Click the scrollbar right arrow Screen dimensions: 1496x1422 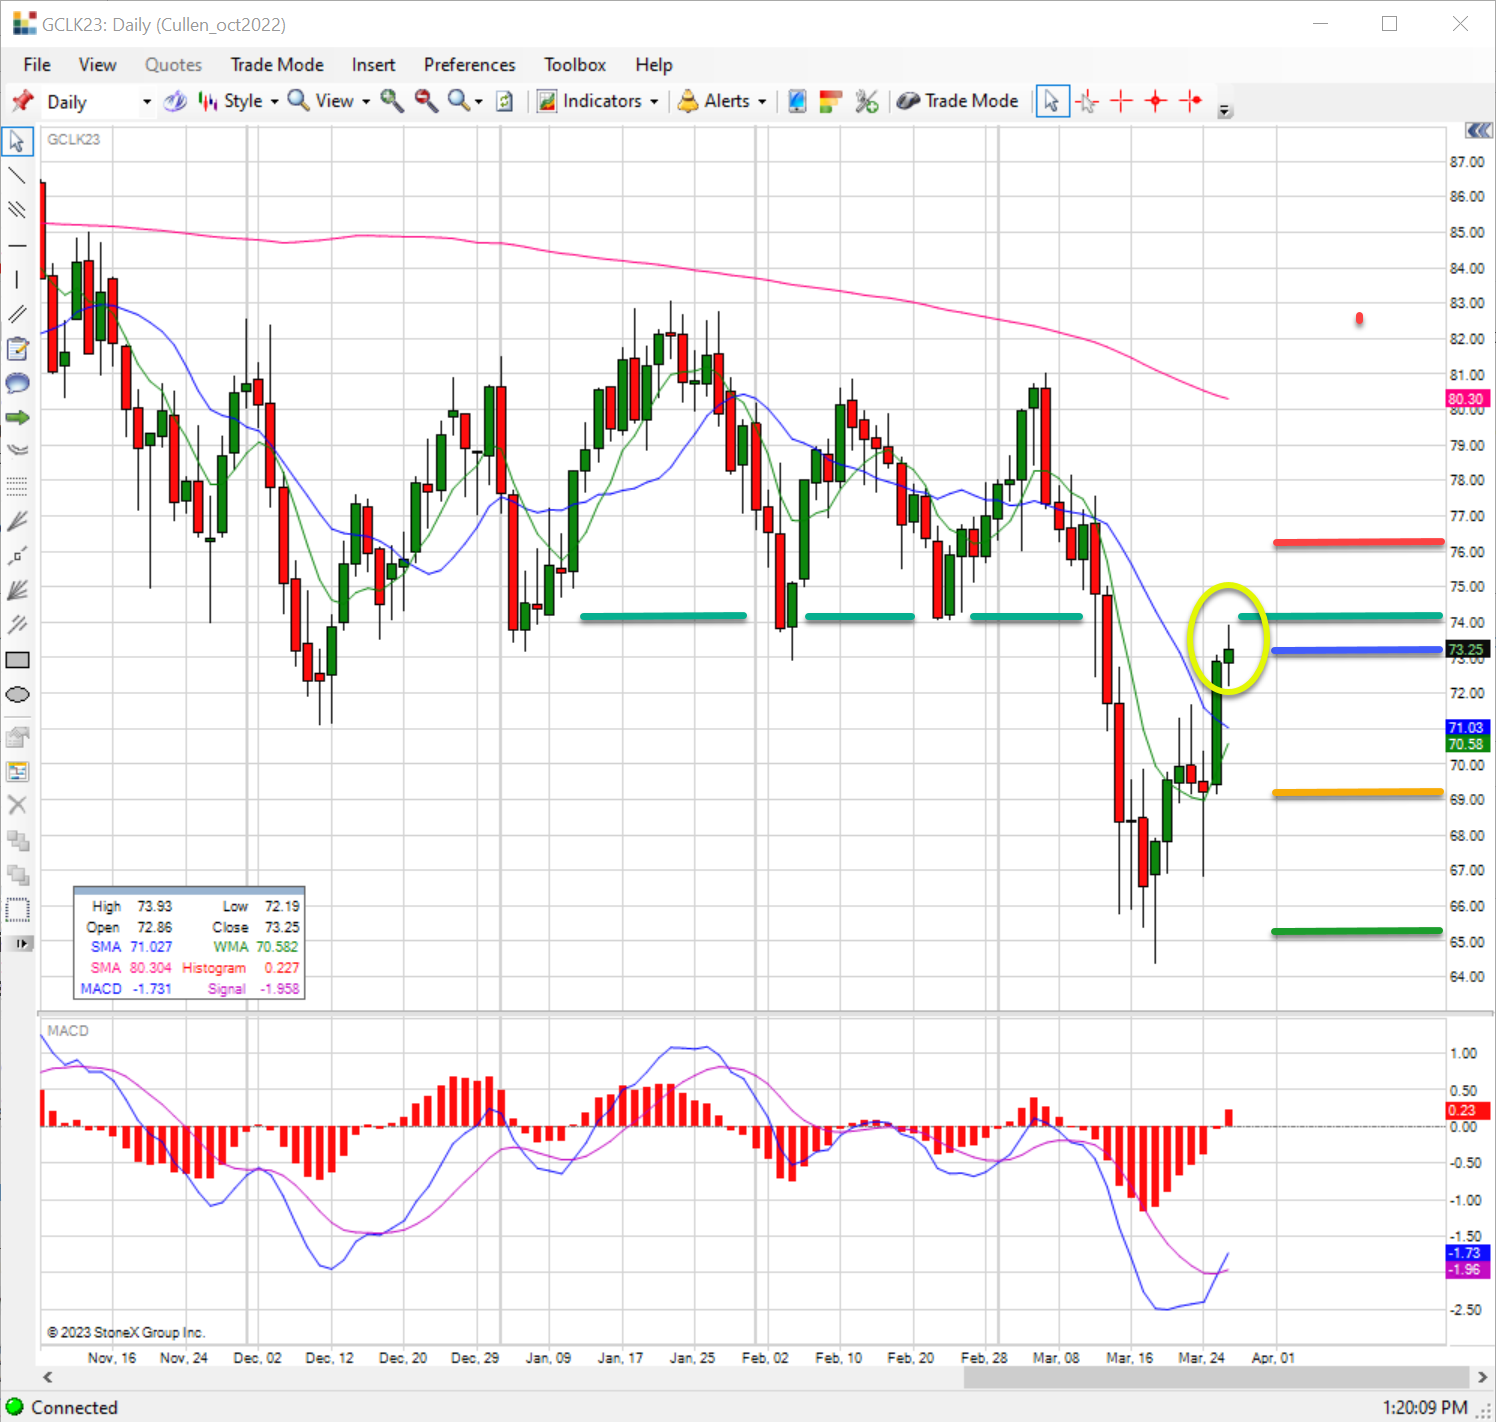point(1483,1377)
